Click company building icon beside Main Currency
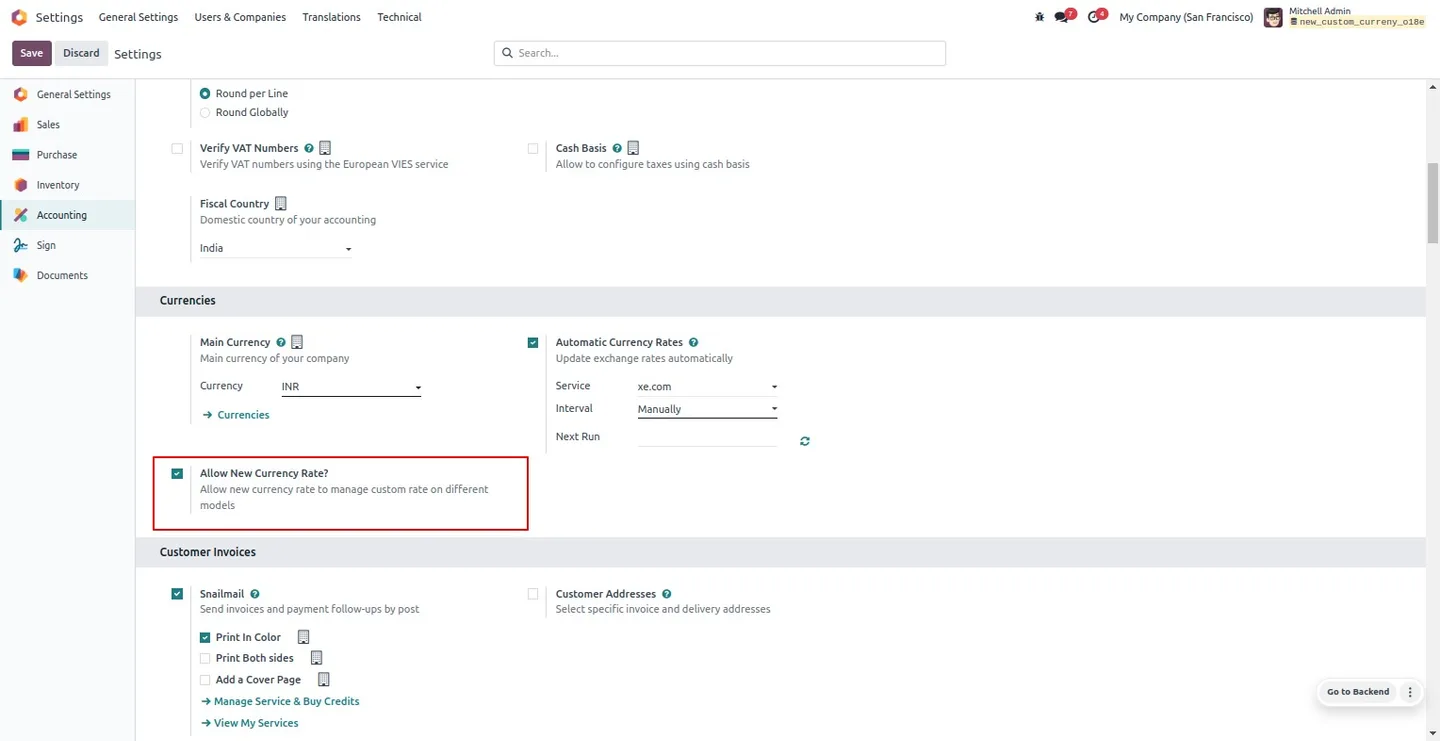This screenshot has height=741, width=1440. coord(297,342)
